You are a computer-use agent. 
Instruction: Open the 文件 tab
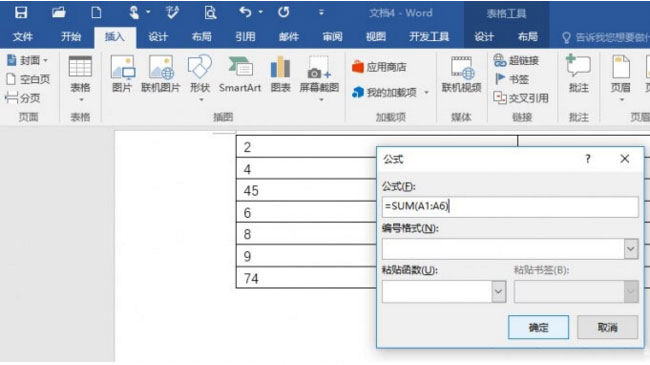(x=22, y=37)
